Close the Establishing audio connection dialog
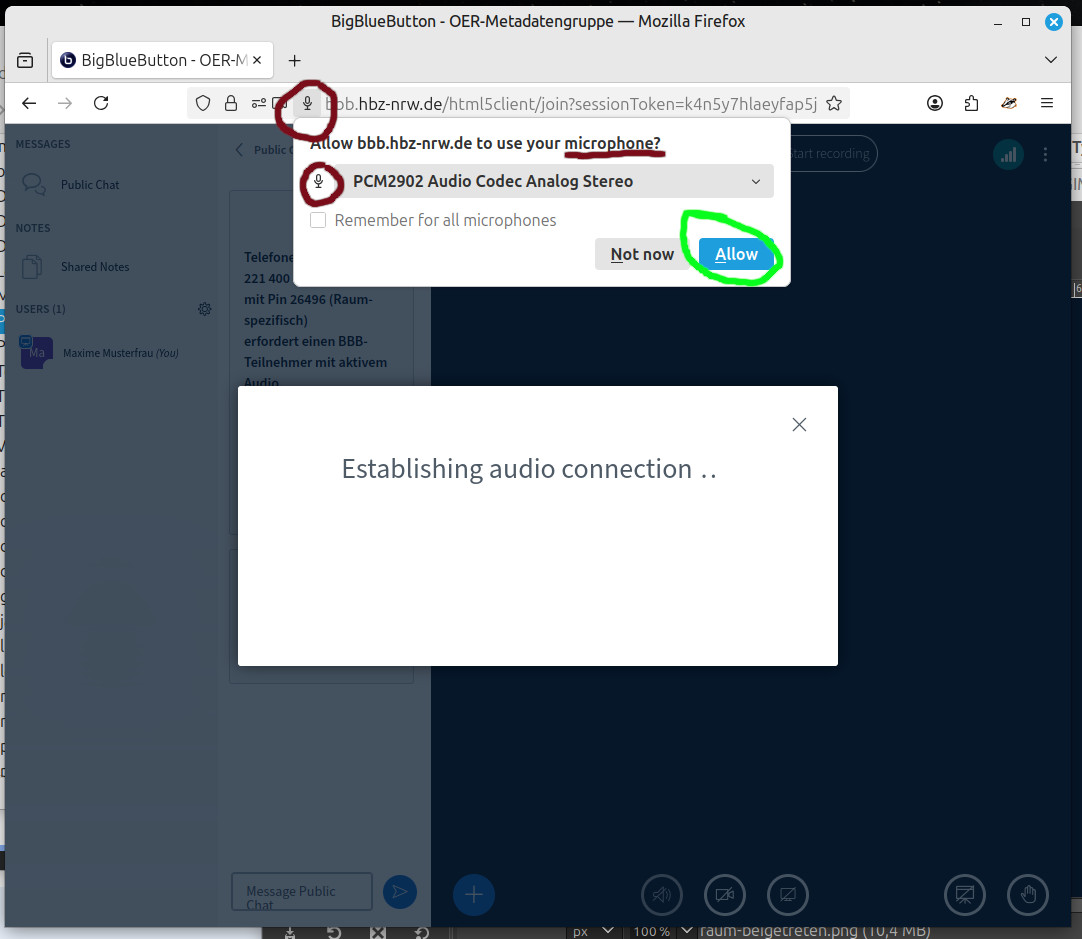Screen dimensions: 1082x939 point(799,424)
